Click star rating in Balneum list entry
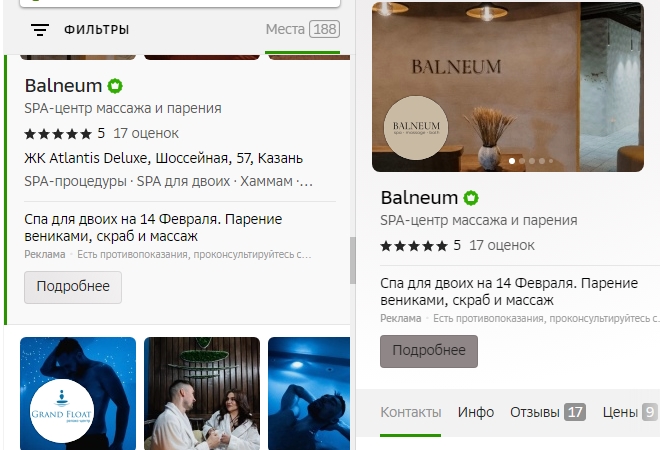Viewport: 660px width, 450px height. coord(58,134)
